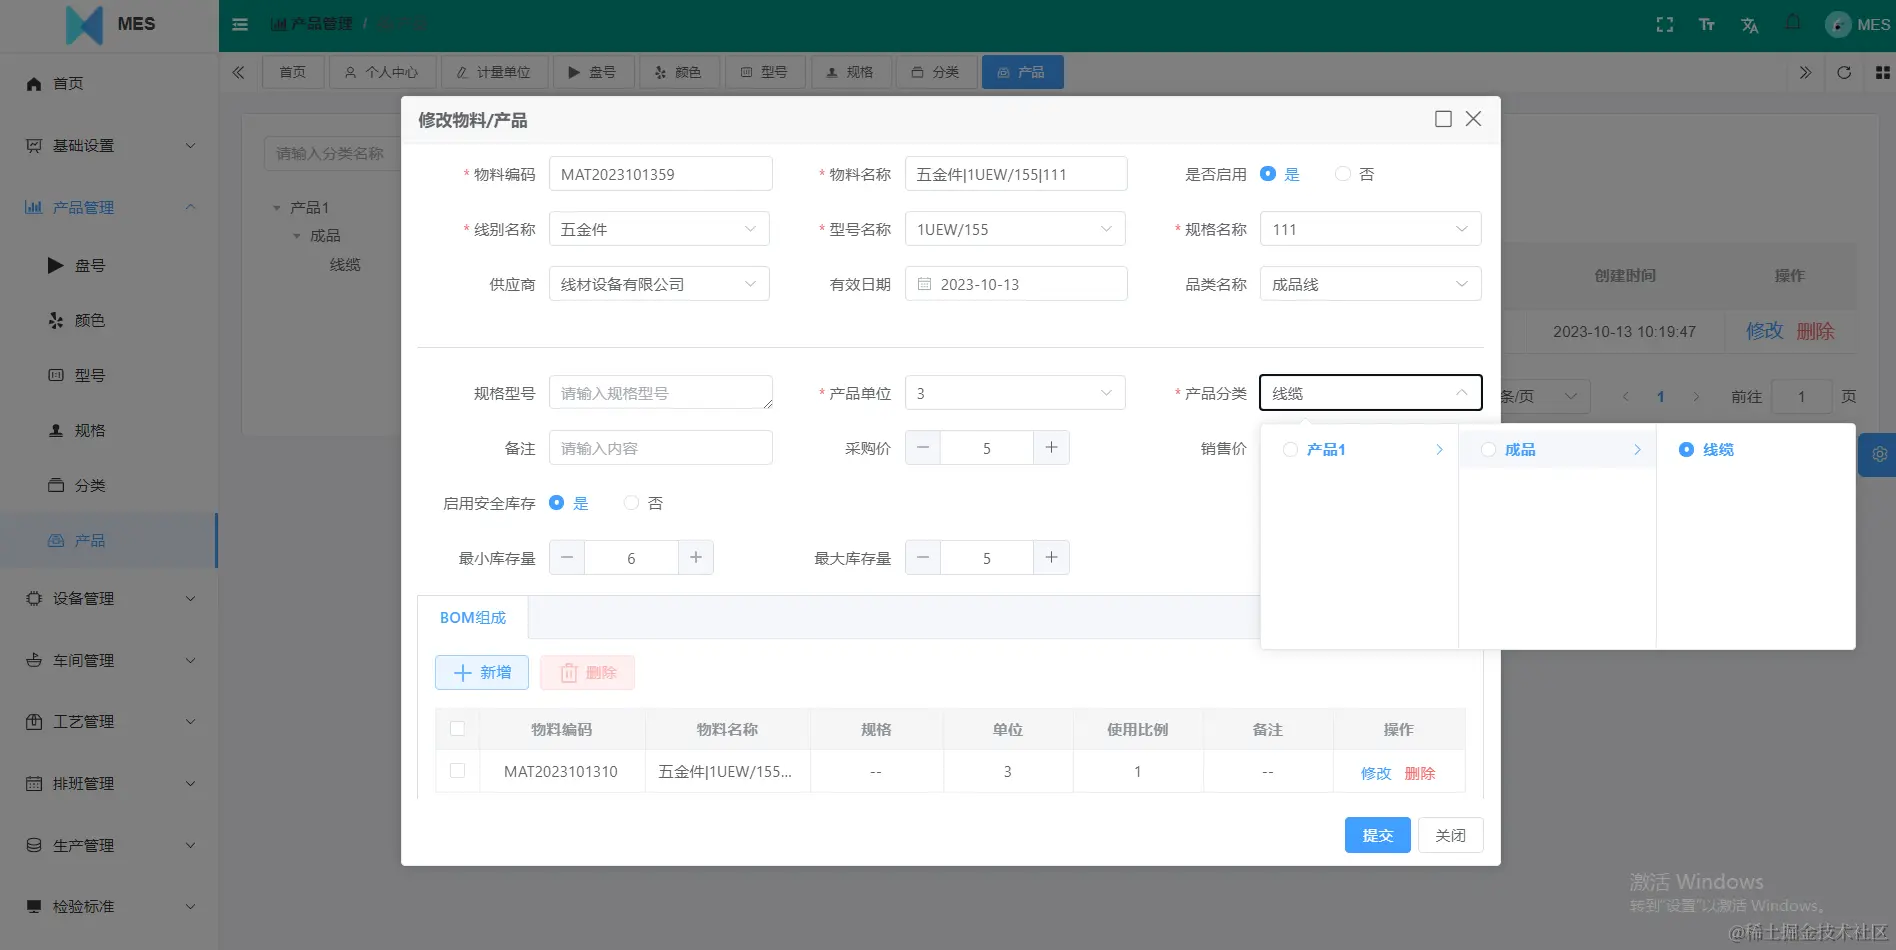1896x950 pixels.
Task: Select 否 for 是否启用
Action: [1343, 173]
